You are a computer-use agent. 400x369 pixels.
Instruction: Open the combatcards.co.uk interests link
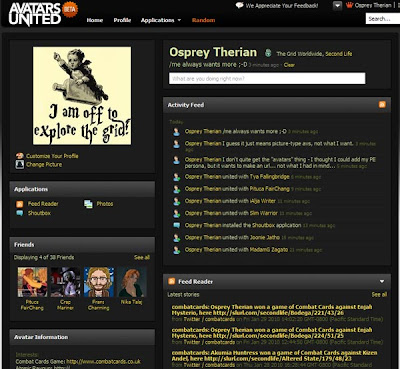tap(103, 362)
